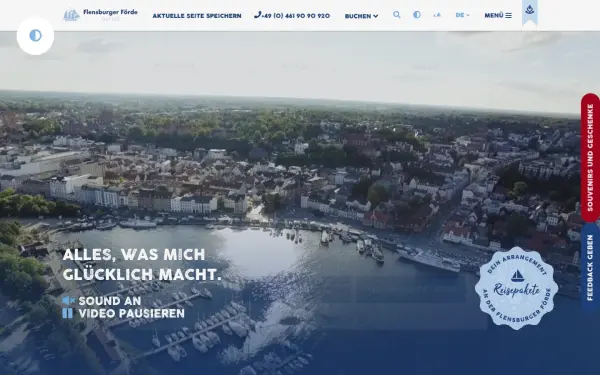The height and width of the screenshot is (375, 600).
Task: Open the search magnifier icon
Action: pyautogui.click(x=397, y=15)
